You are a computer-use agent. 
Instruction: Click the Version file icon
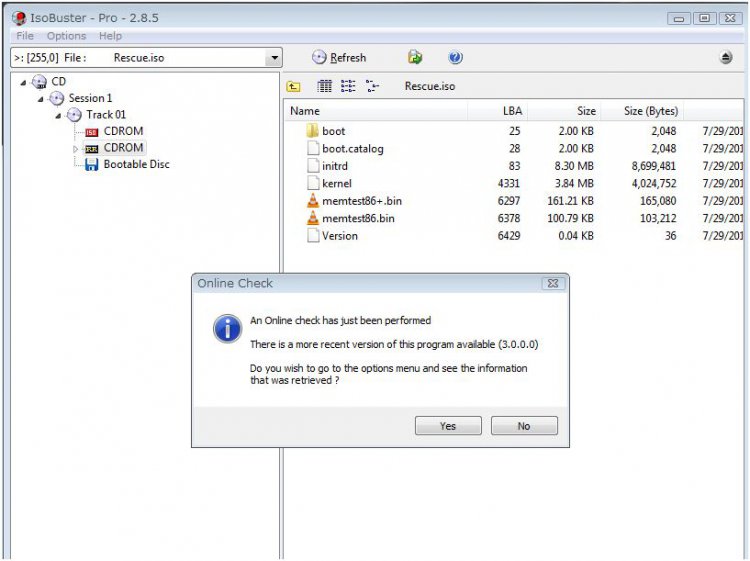(x=313, y=235)
